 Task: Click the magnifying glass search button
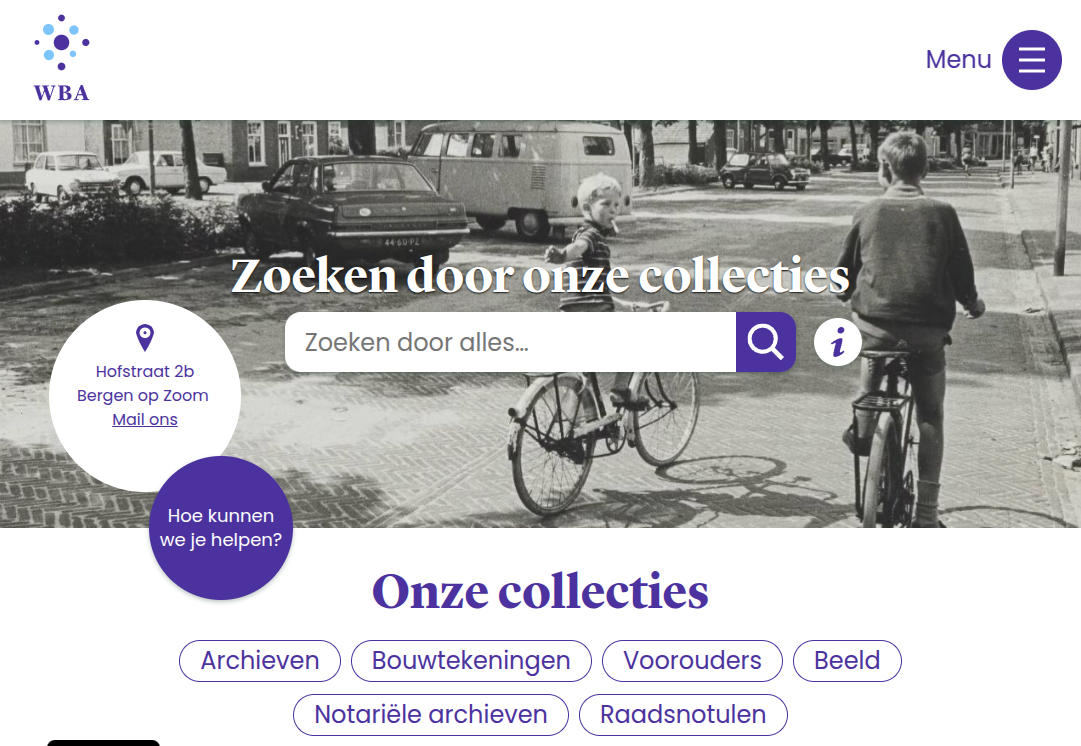(766, 342)
